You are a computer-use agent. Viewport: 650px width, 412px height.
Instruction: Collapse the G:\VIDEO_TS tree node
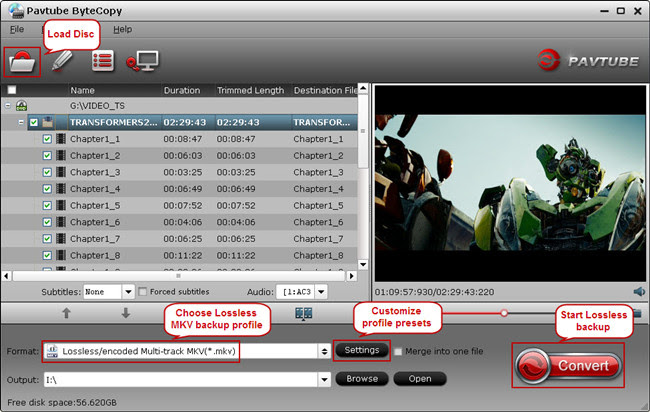(7, 106)
